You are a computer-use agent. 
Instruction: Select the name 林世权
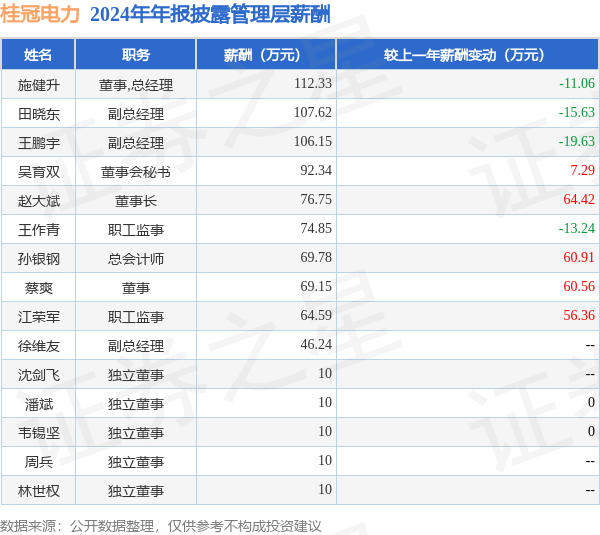click(39, 491)
